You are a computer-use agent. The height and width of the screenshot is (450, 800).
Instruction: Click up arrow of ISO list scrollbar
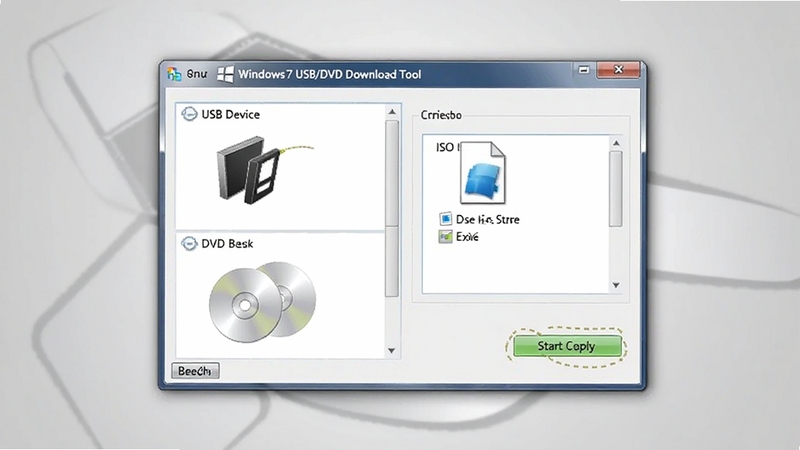[616, 143]
